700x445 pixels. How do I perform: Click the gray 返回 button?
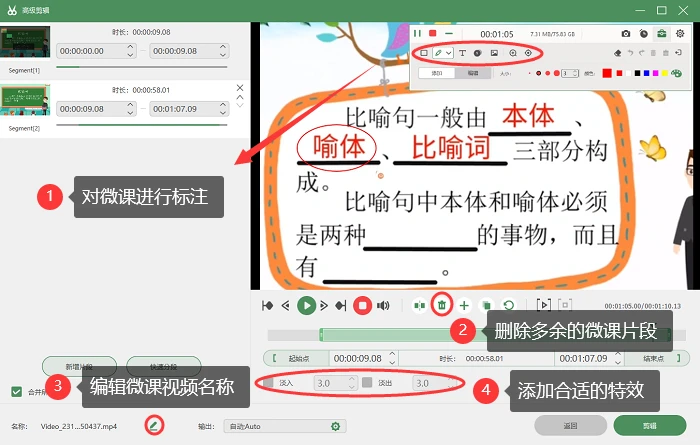571,425
